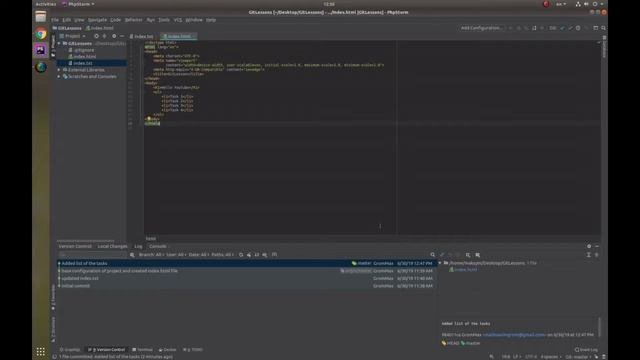This screenshot has height=360, width=640.
Task: Collapse the changed files folder node
Action: [x=440, y=263]
